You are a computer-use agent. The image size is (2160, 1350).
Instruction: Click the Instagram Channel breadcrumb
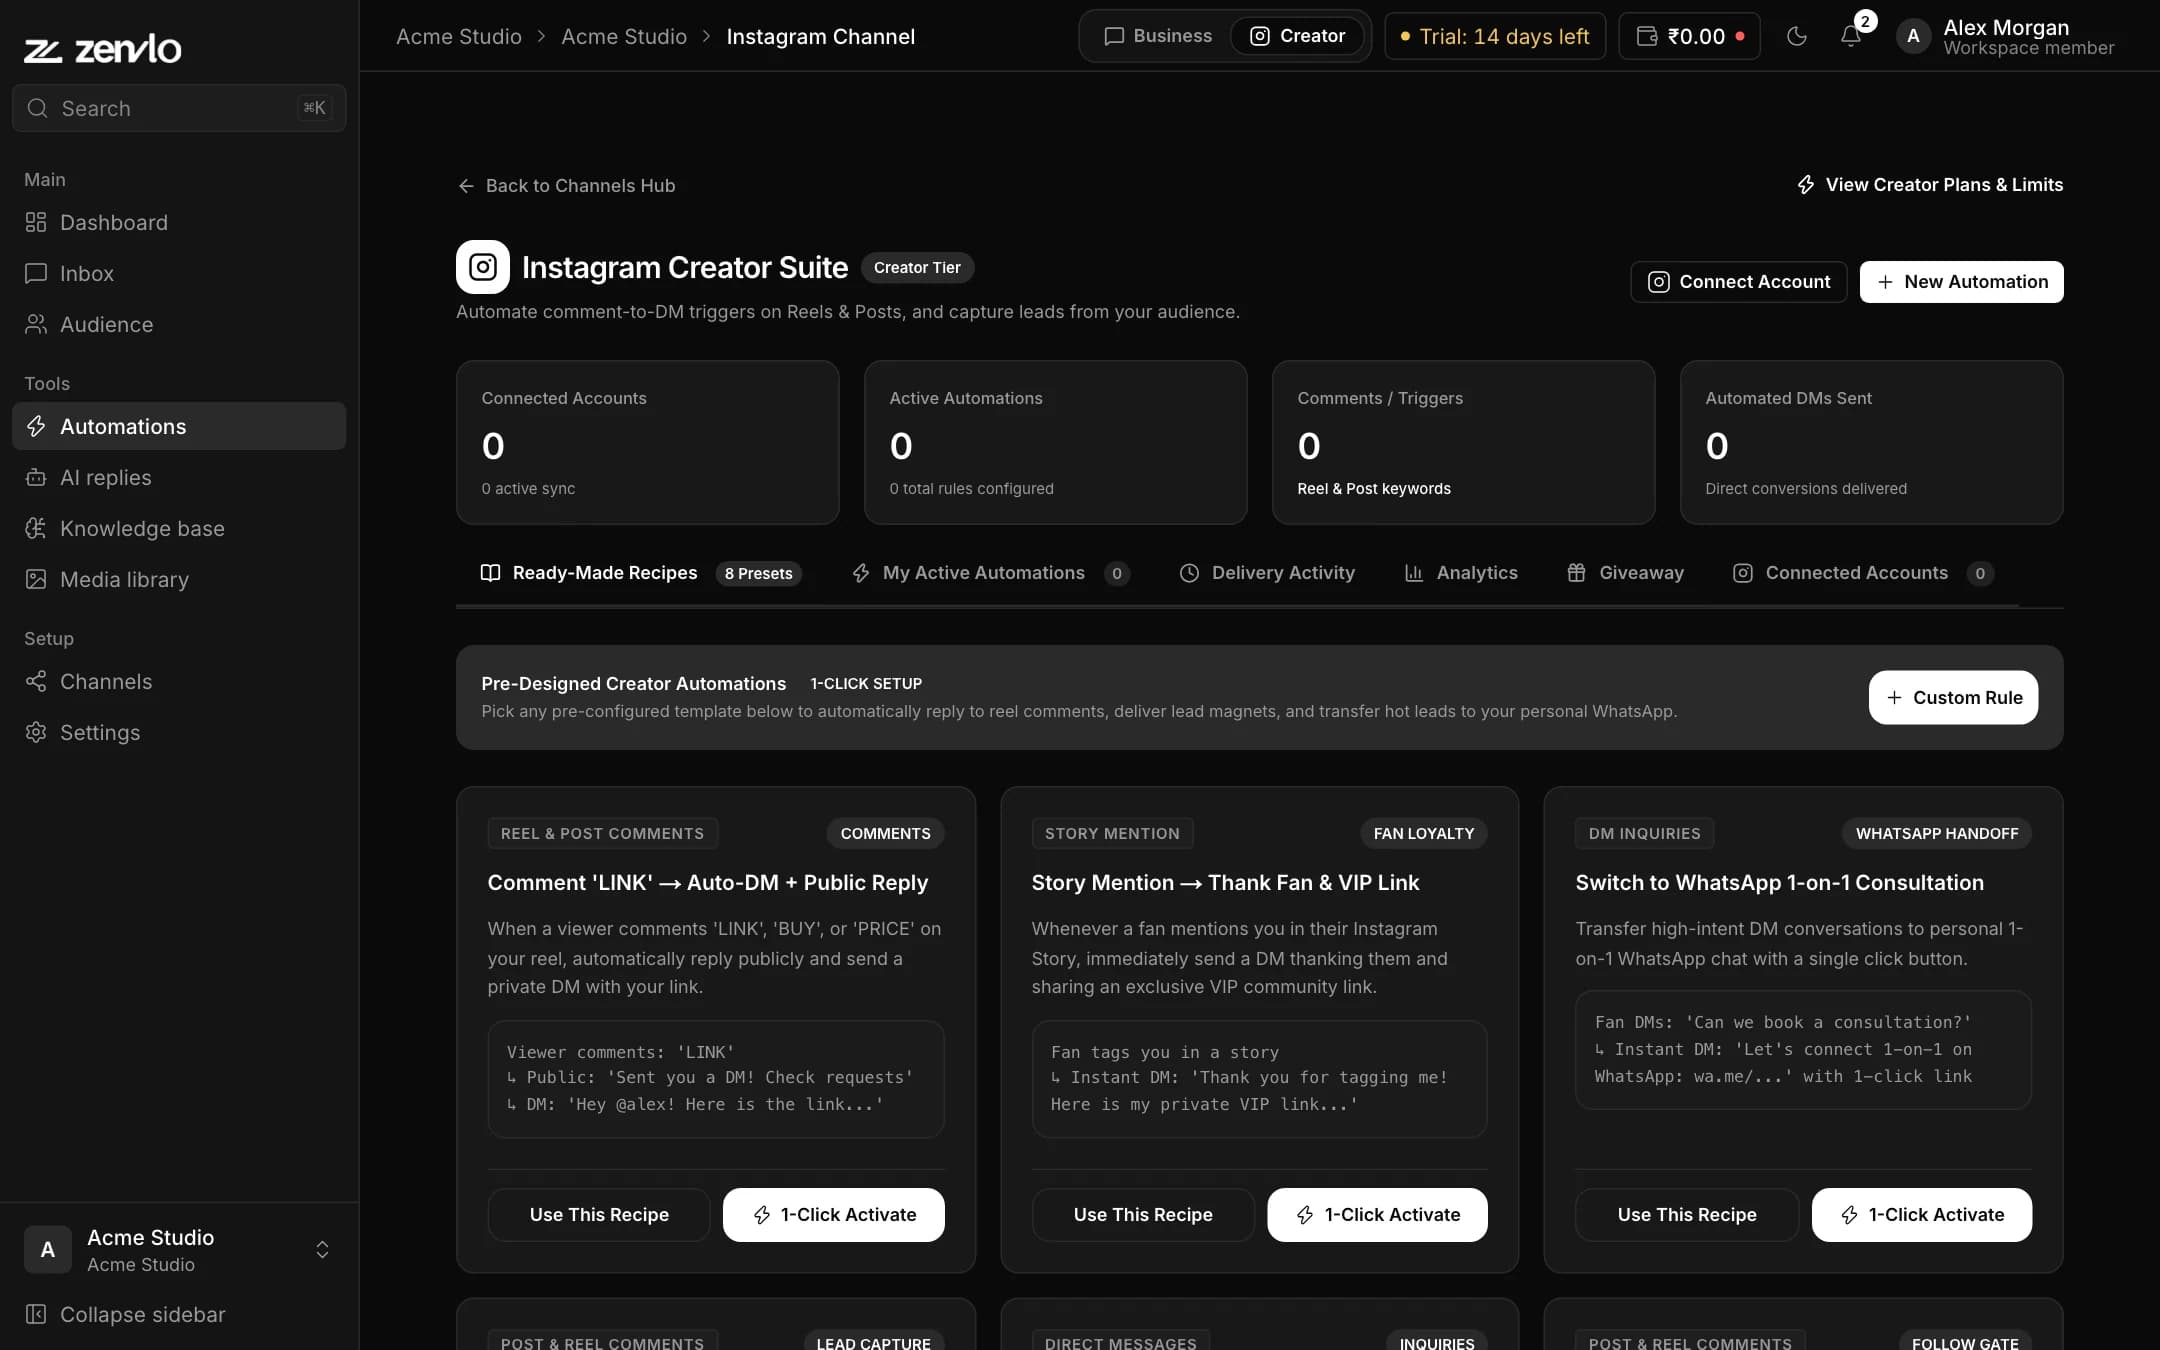(x=820, y=36)
